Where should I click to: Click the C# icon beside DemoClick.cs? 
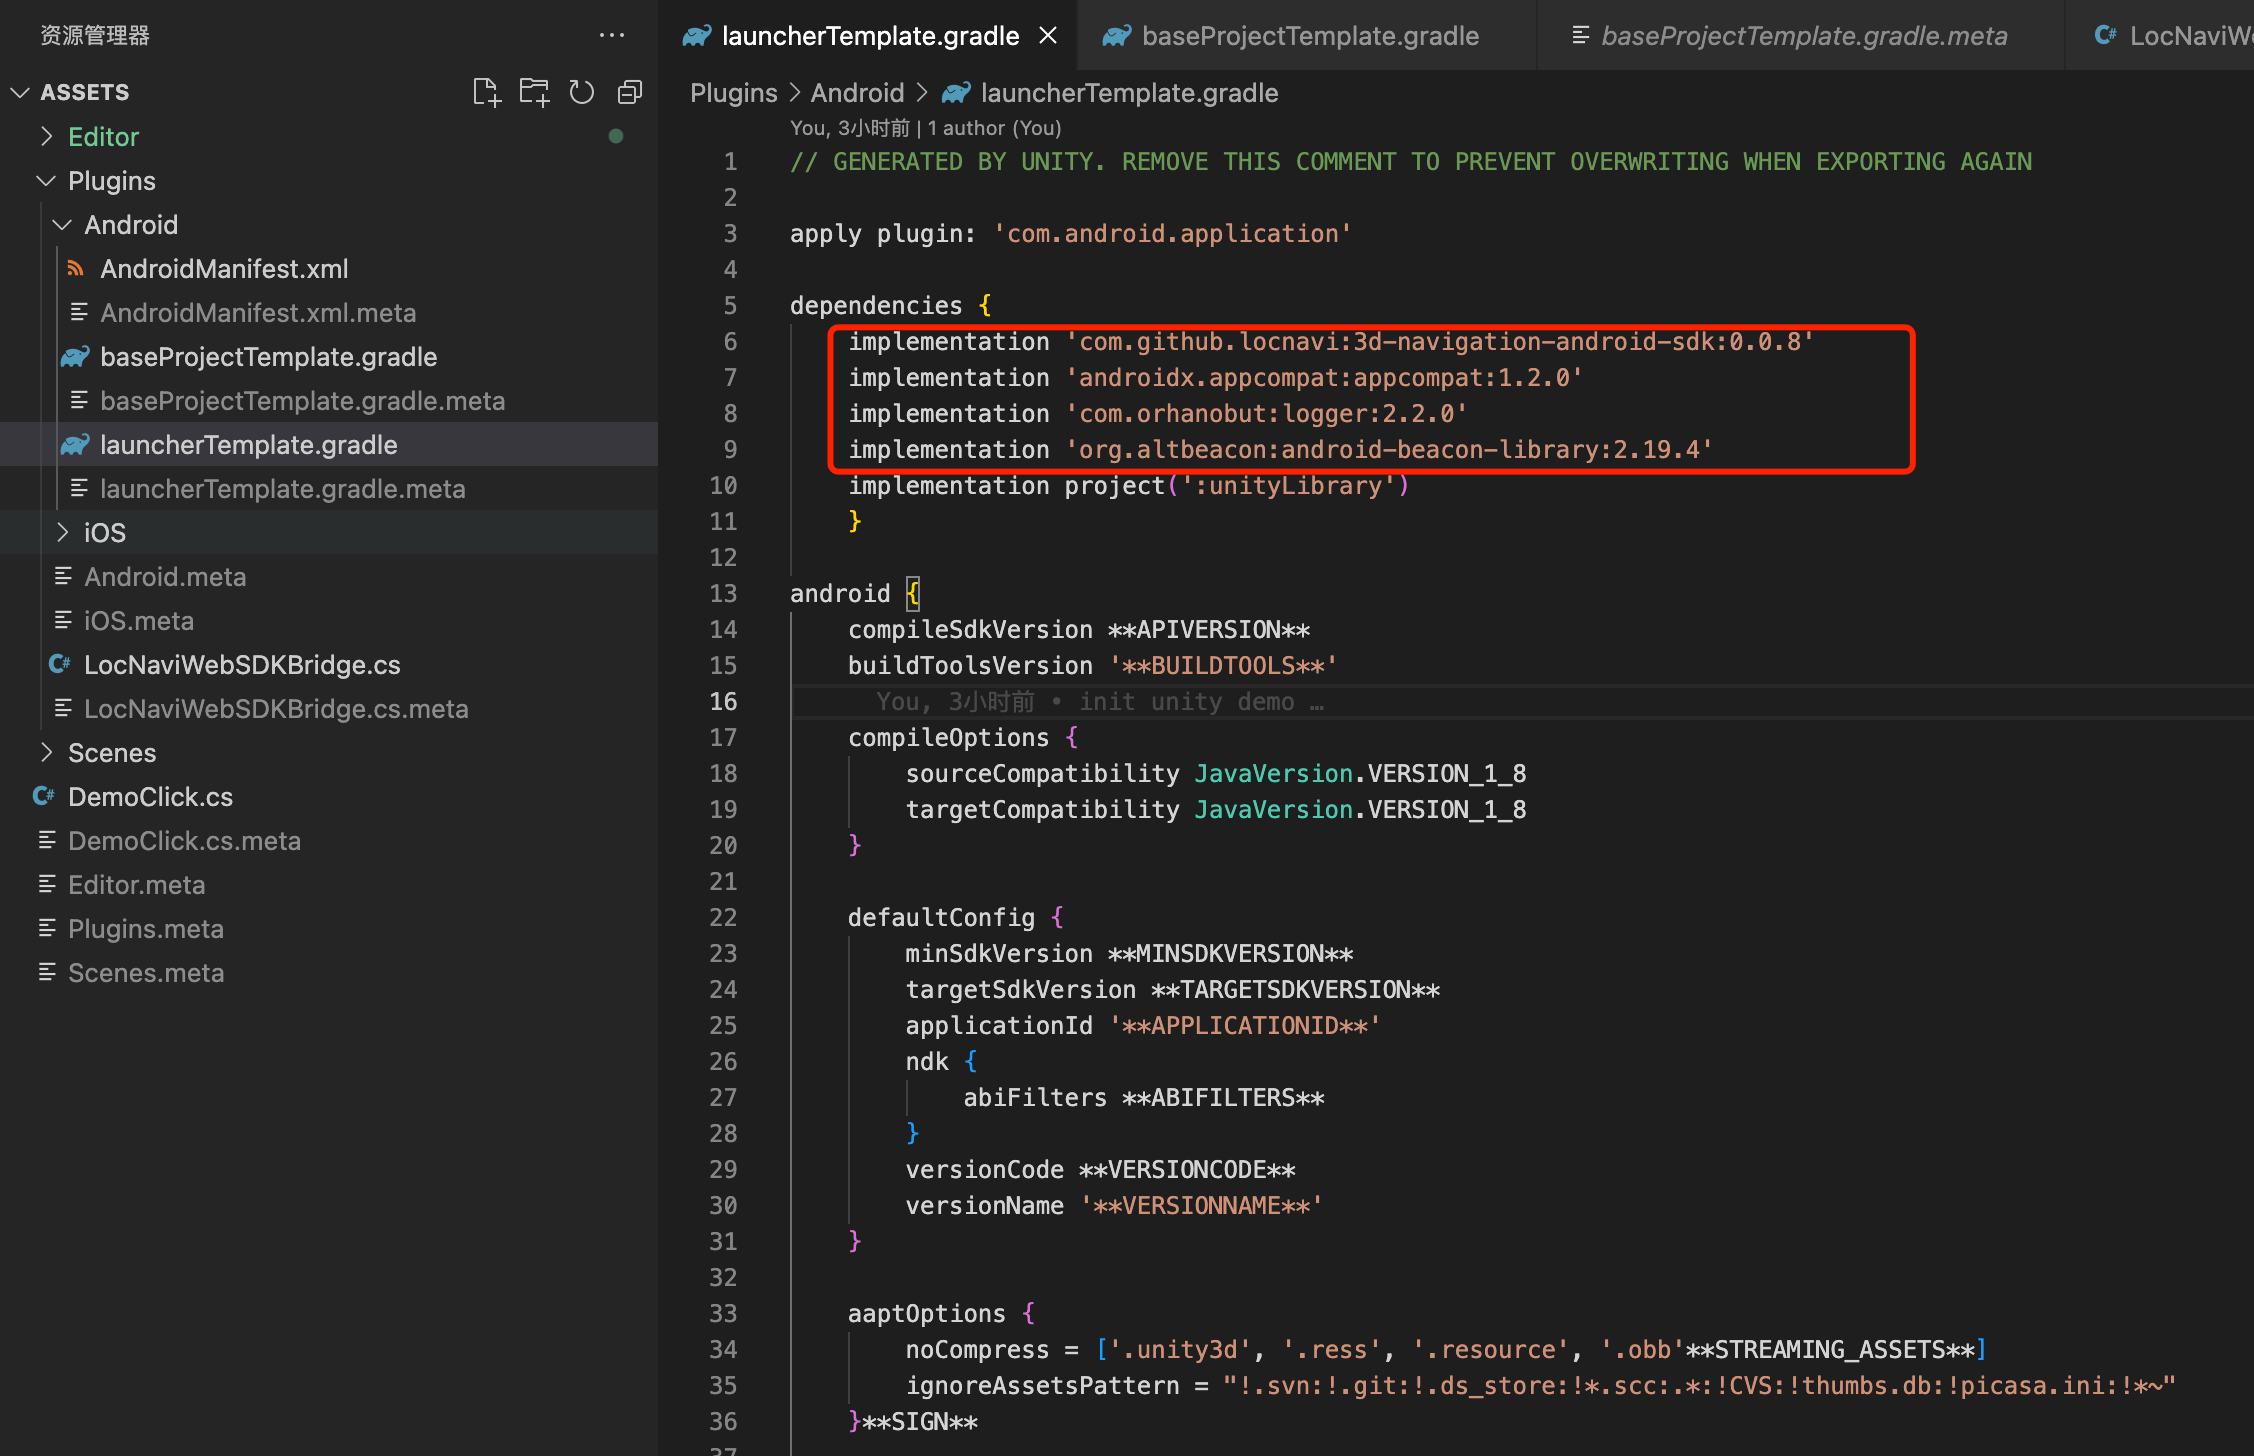click(44, 796)
